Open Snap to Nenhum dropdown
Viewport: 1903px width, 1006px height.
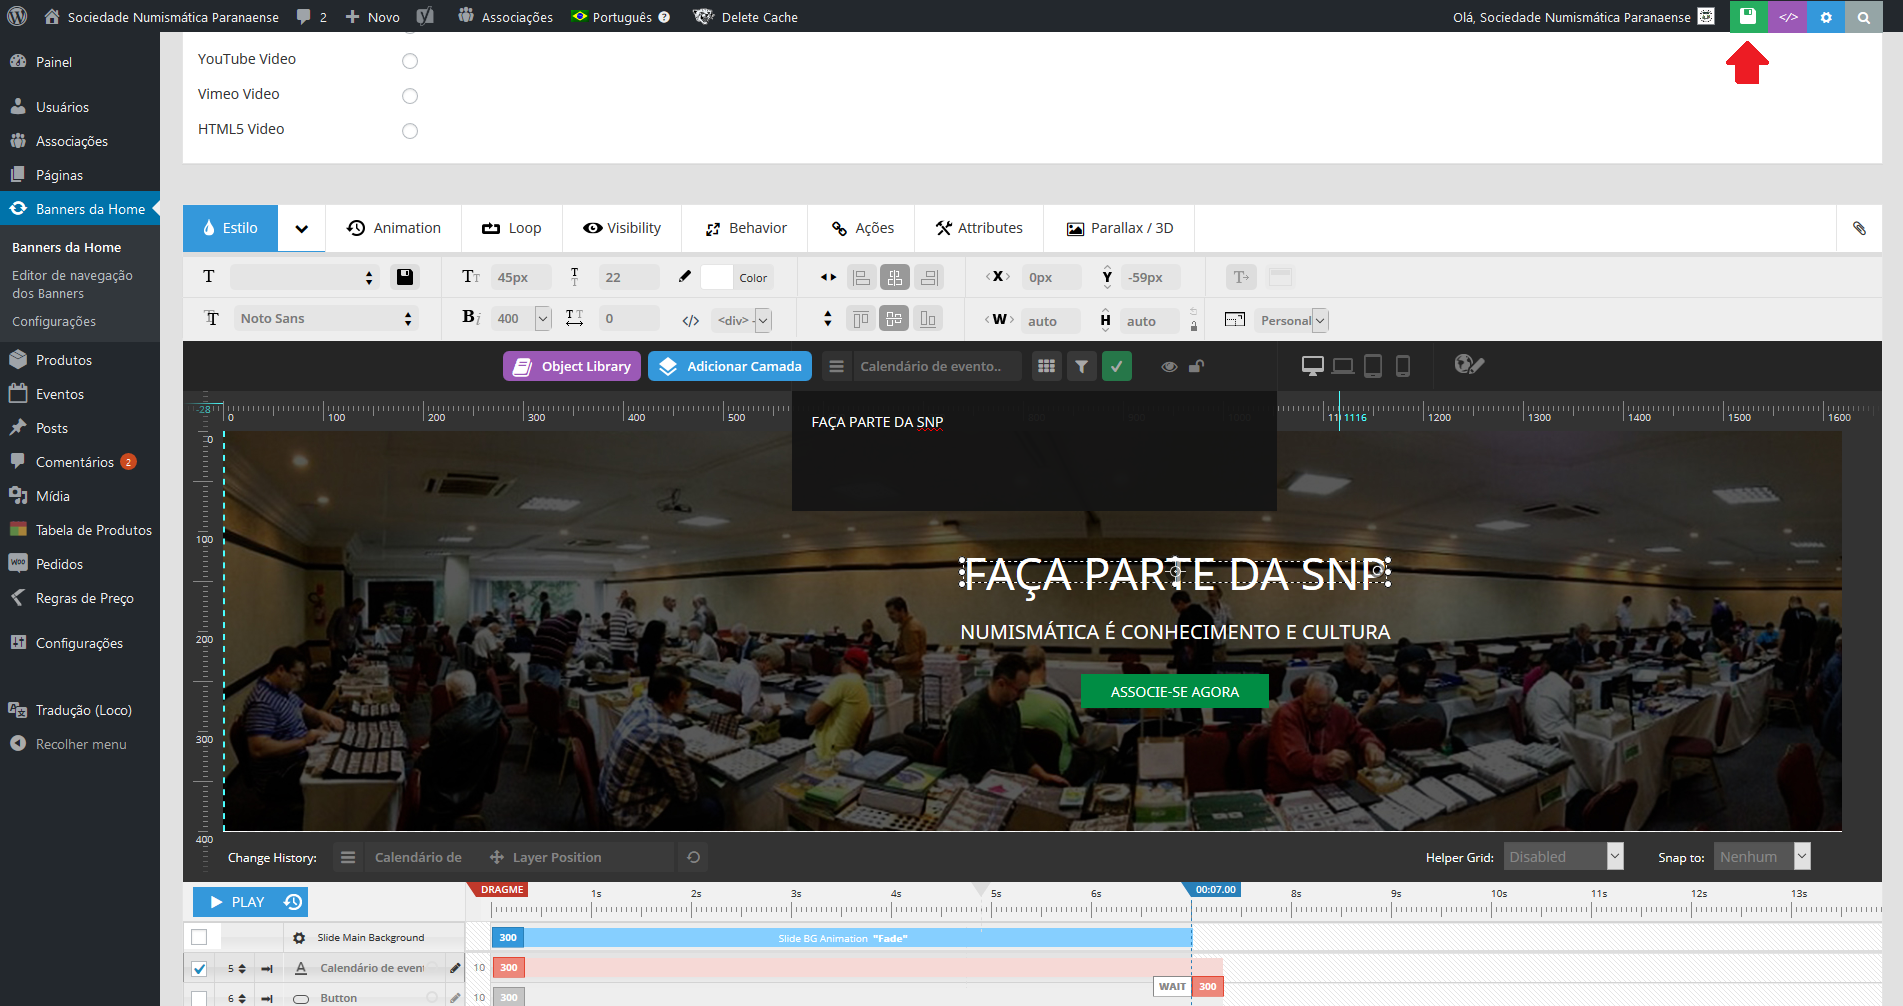[1762, 856]
